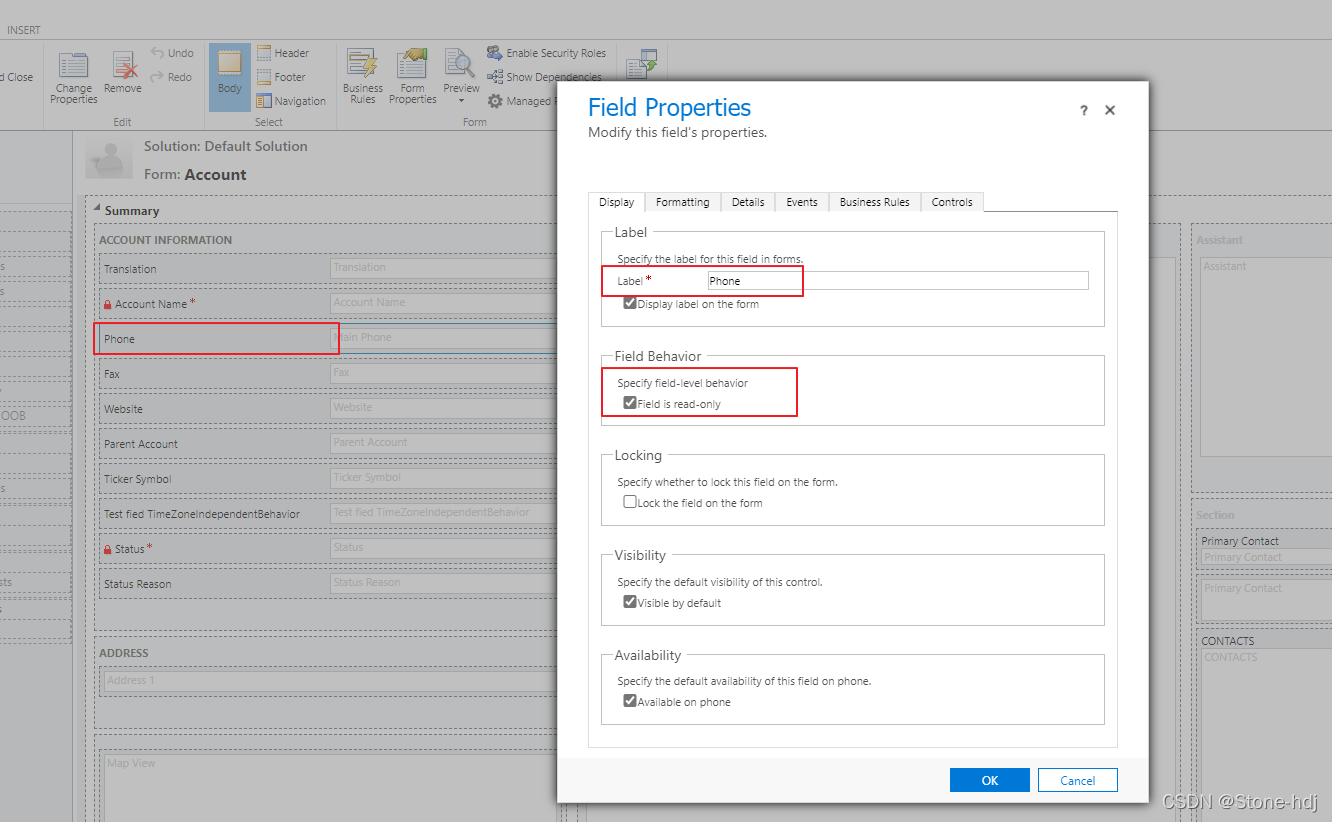The image size is (1332, 822).
Task: Click the ADDRESS section header
Action: coord(124,653)
